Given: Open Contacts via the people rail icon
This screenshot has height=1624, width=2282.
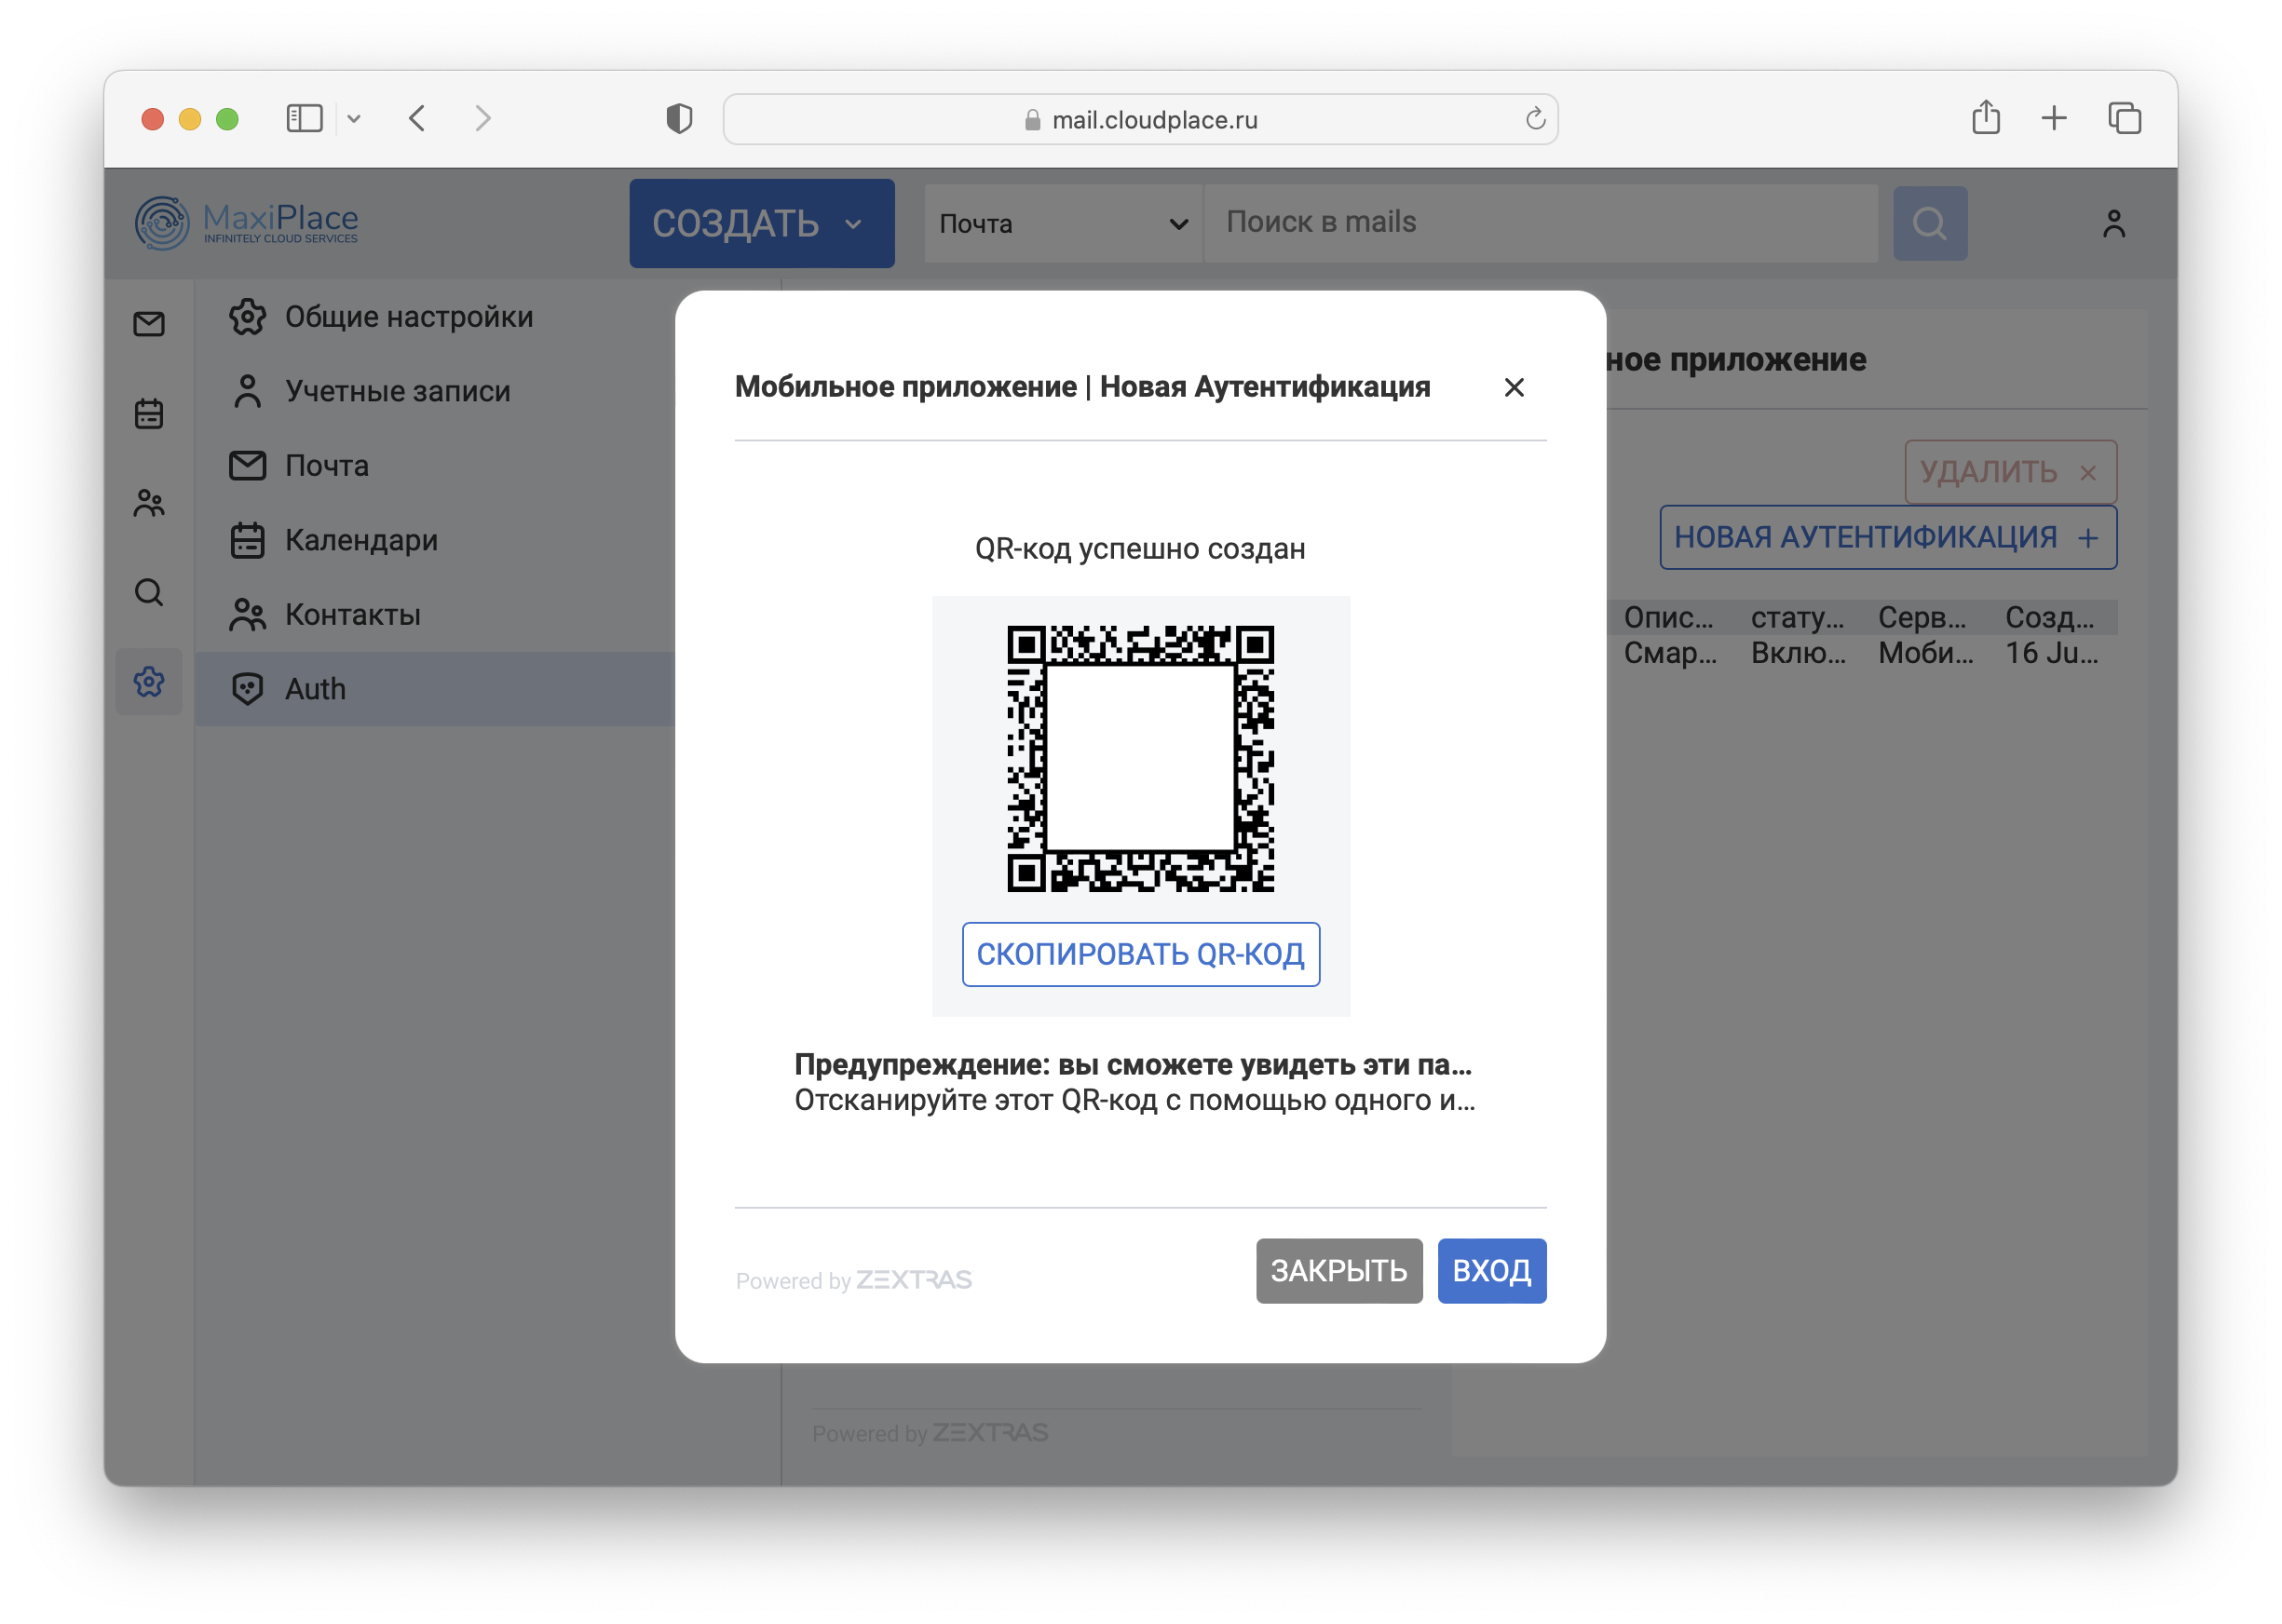Looking at the screenshot, I should (x=149, y=502).
